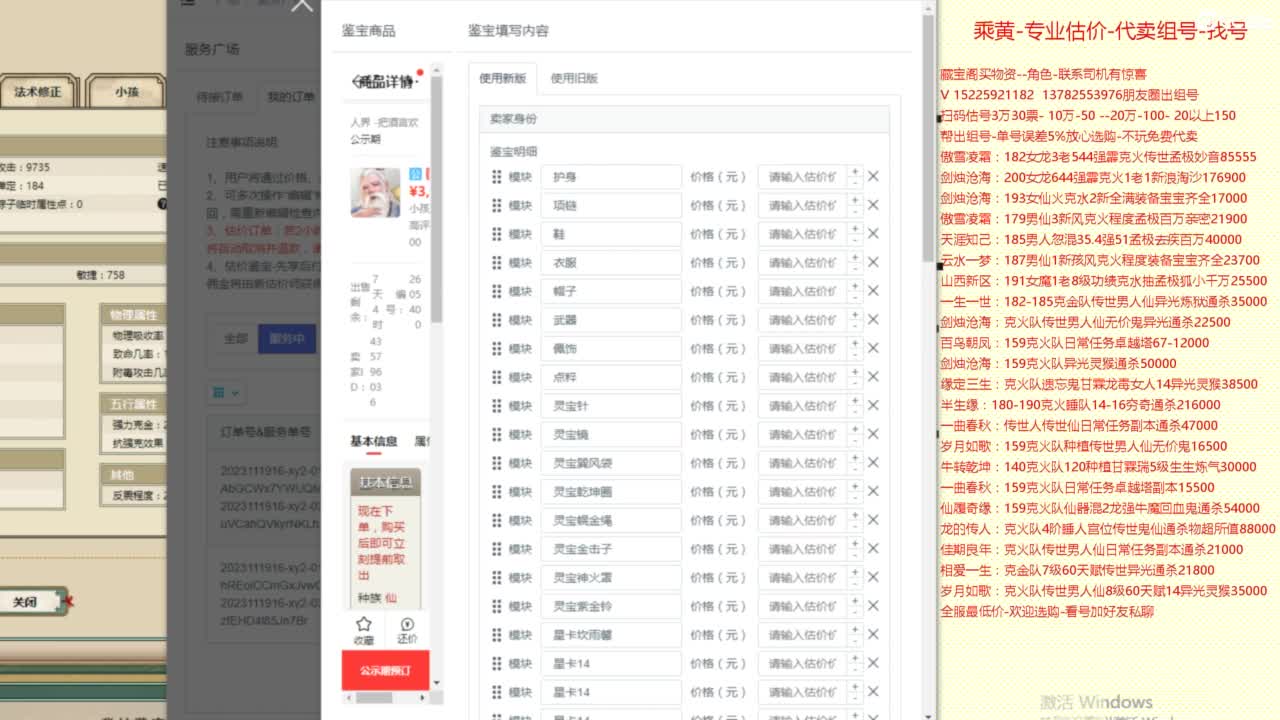The image size is (1280, 720).
Task: Click ad line 傲雪凌霜：182女龙3老544
Action: pos(1098,157)
